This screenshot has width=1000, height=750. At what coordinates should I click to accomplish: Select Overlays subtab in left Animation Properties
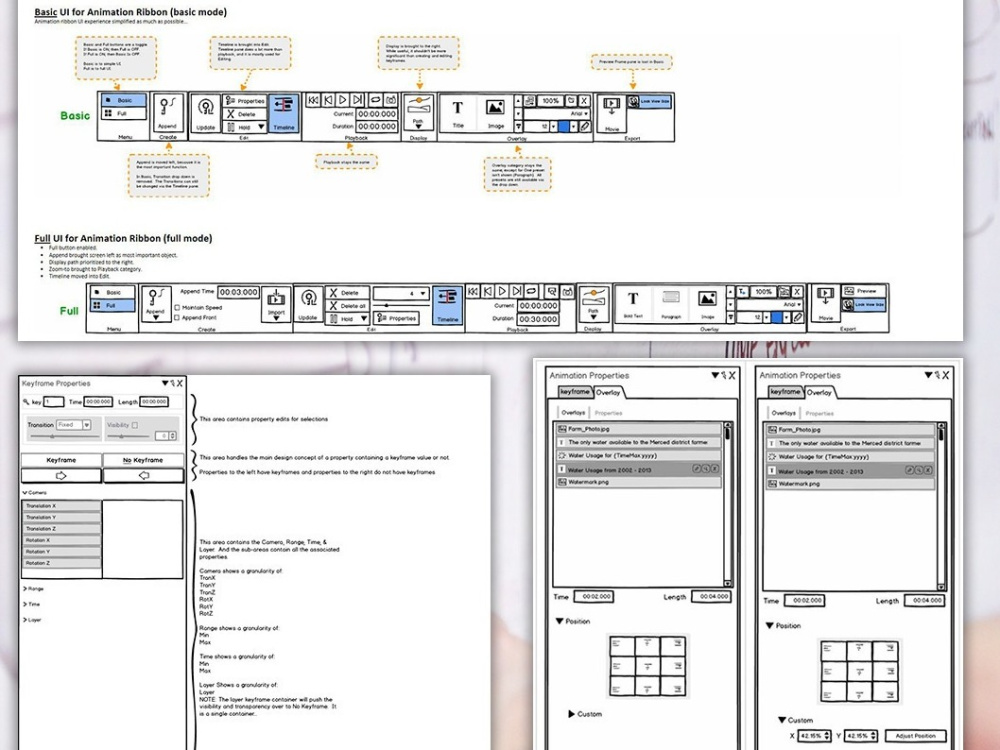(x=573, y=413)
